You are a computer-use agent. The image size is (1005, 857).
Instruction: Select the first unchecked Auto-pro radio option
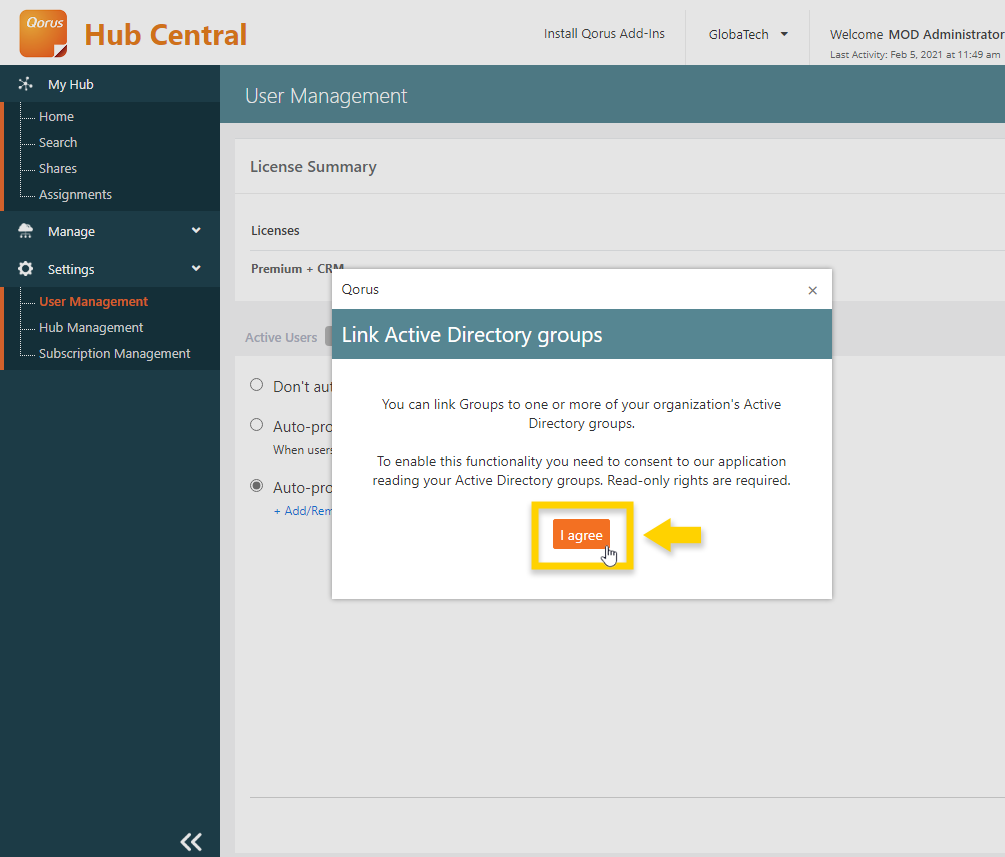pos(256,424)
